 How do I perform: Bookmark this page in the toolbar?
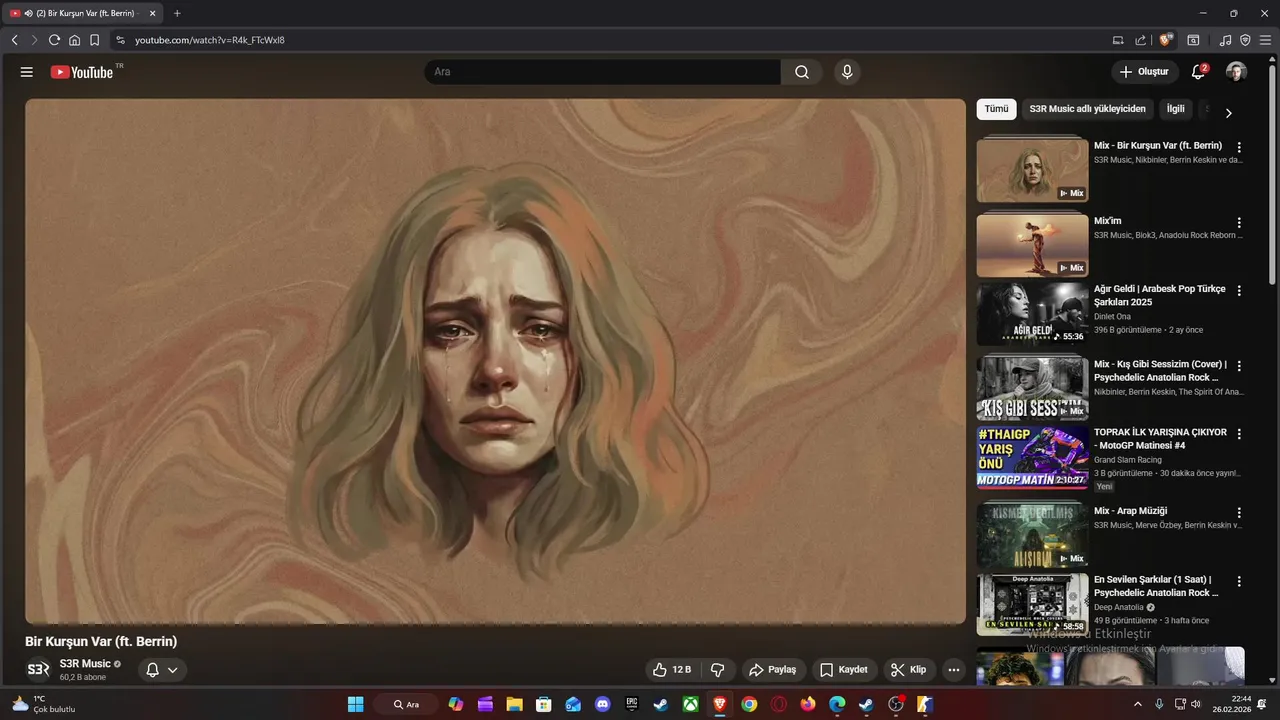[94, 40]
